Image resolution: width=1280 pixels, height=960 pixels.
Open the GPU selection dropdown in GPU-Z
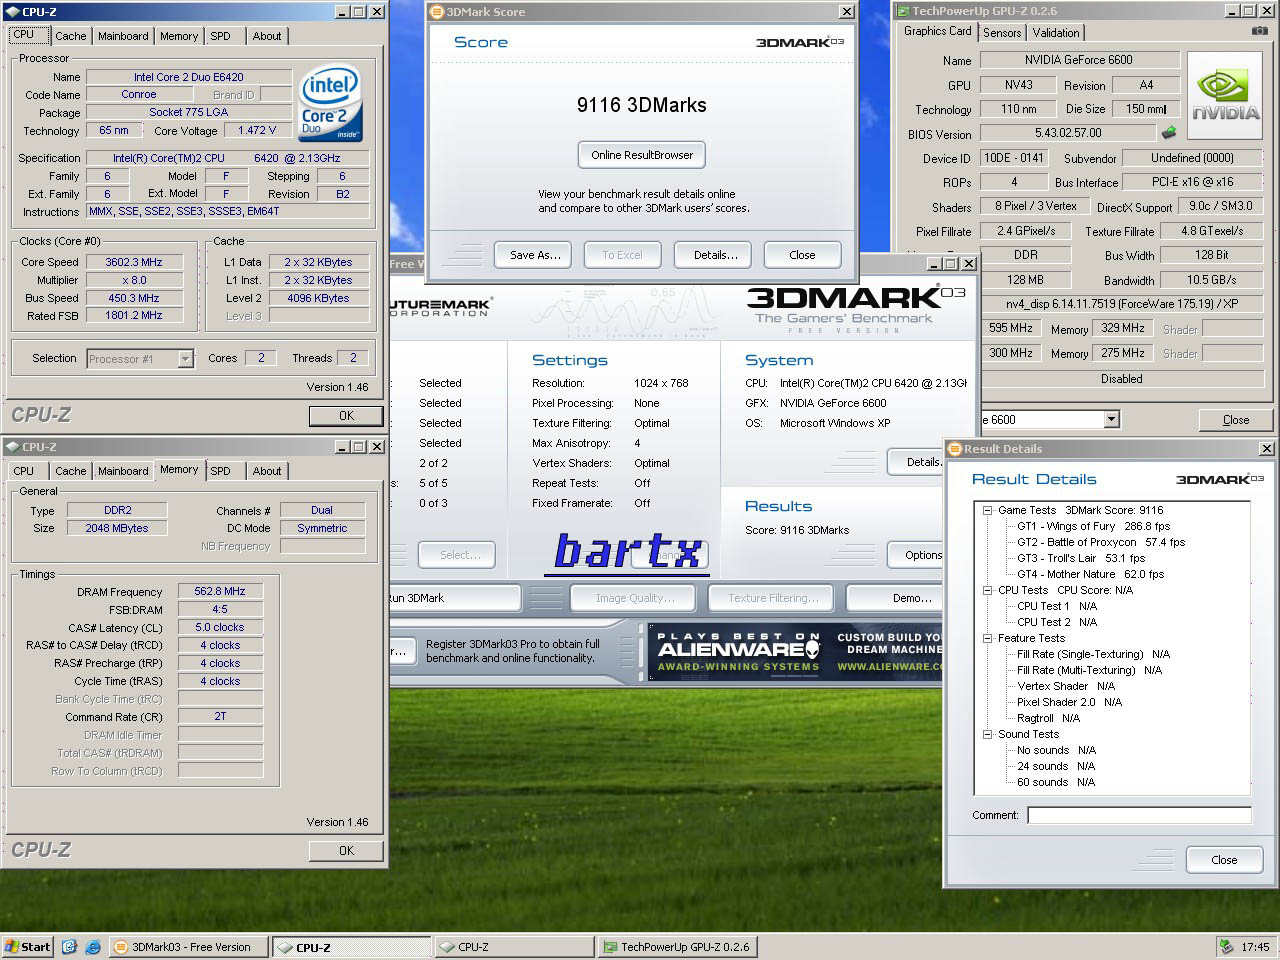pos(1111,420)
